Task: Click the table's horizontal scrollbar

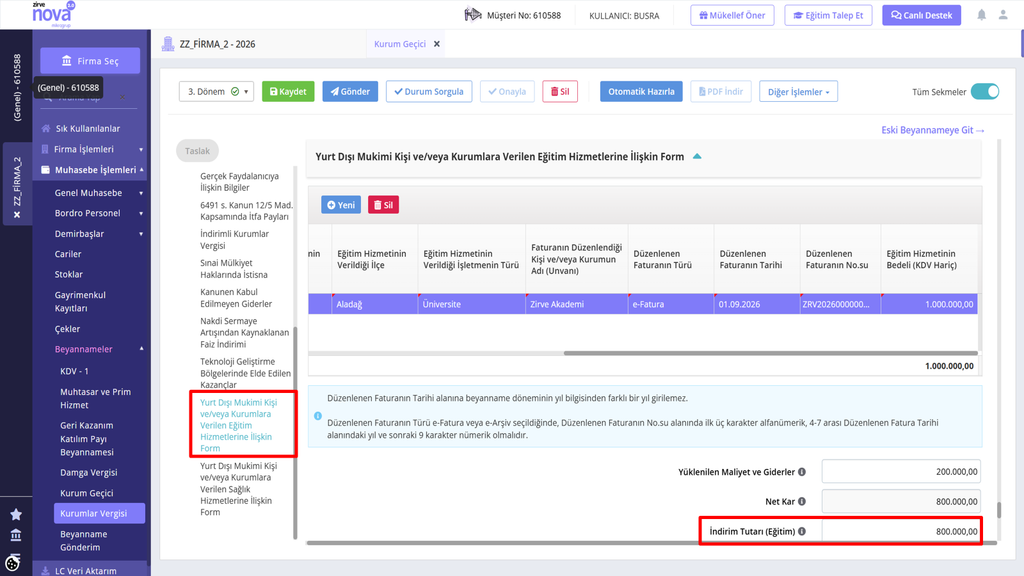Action: point(771,353)
